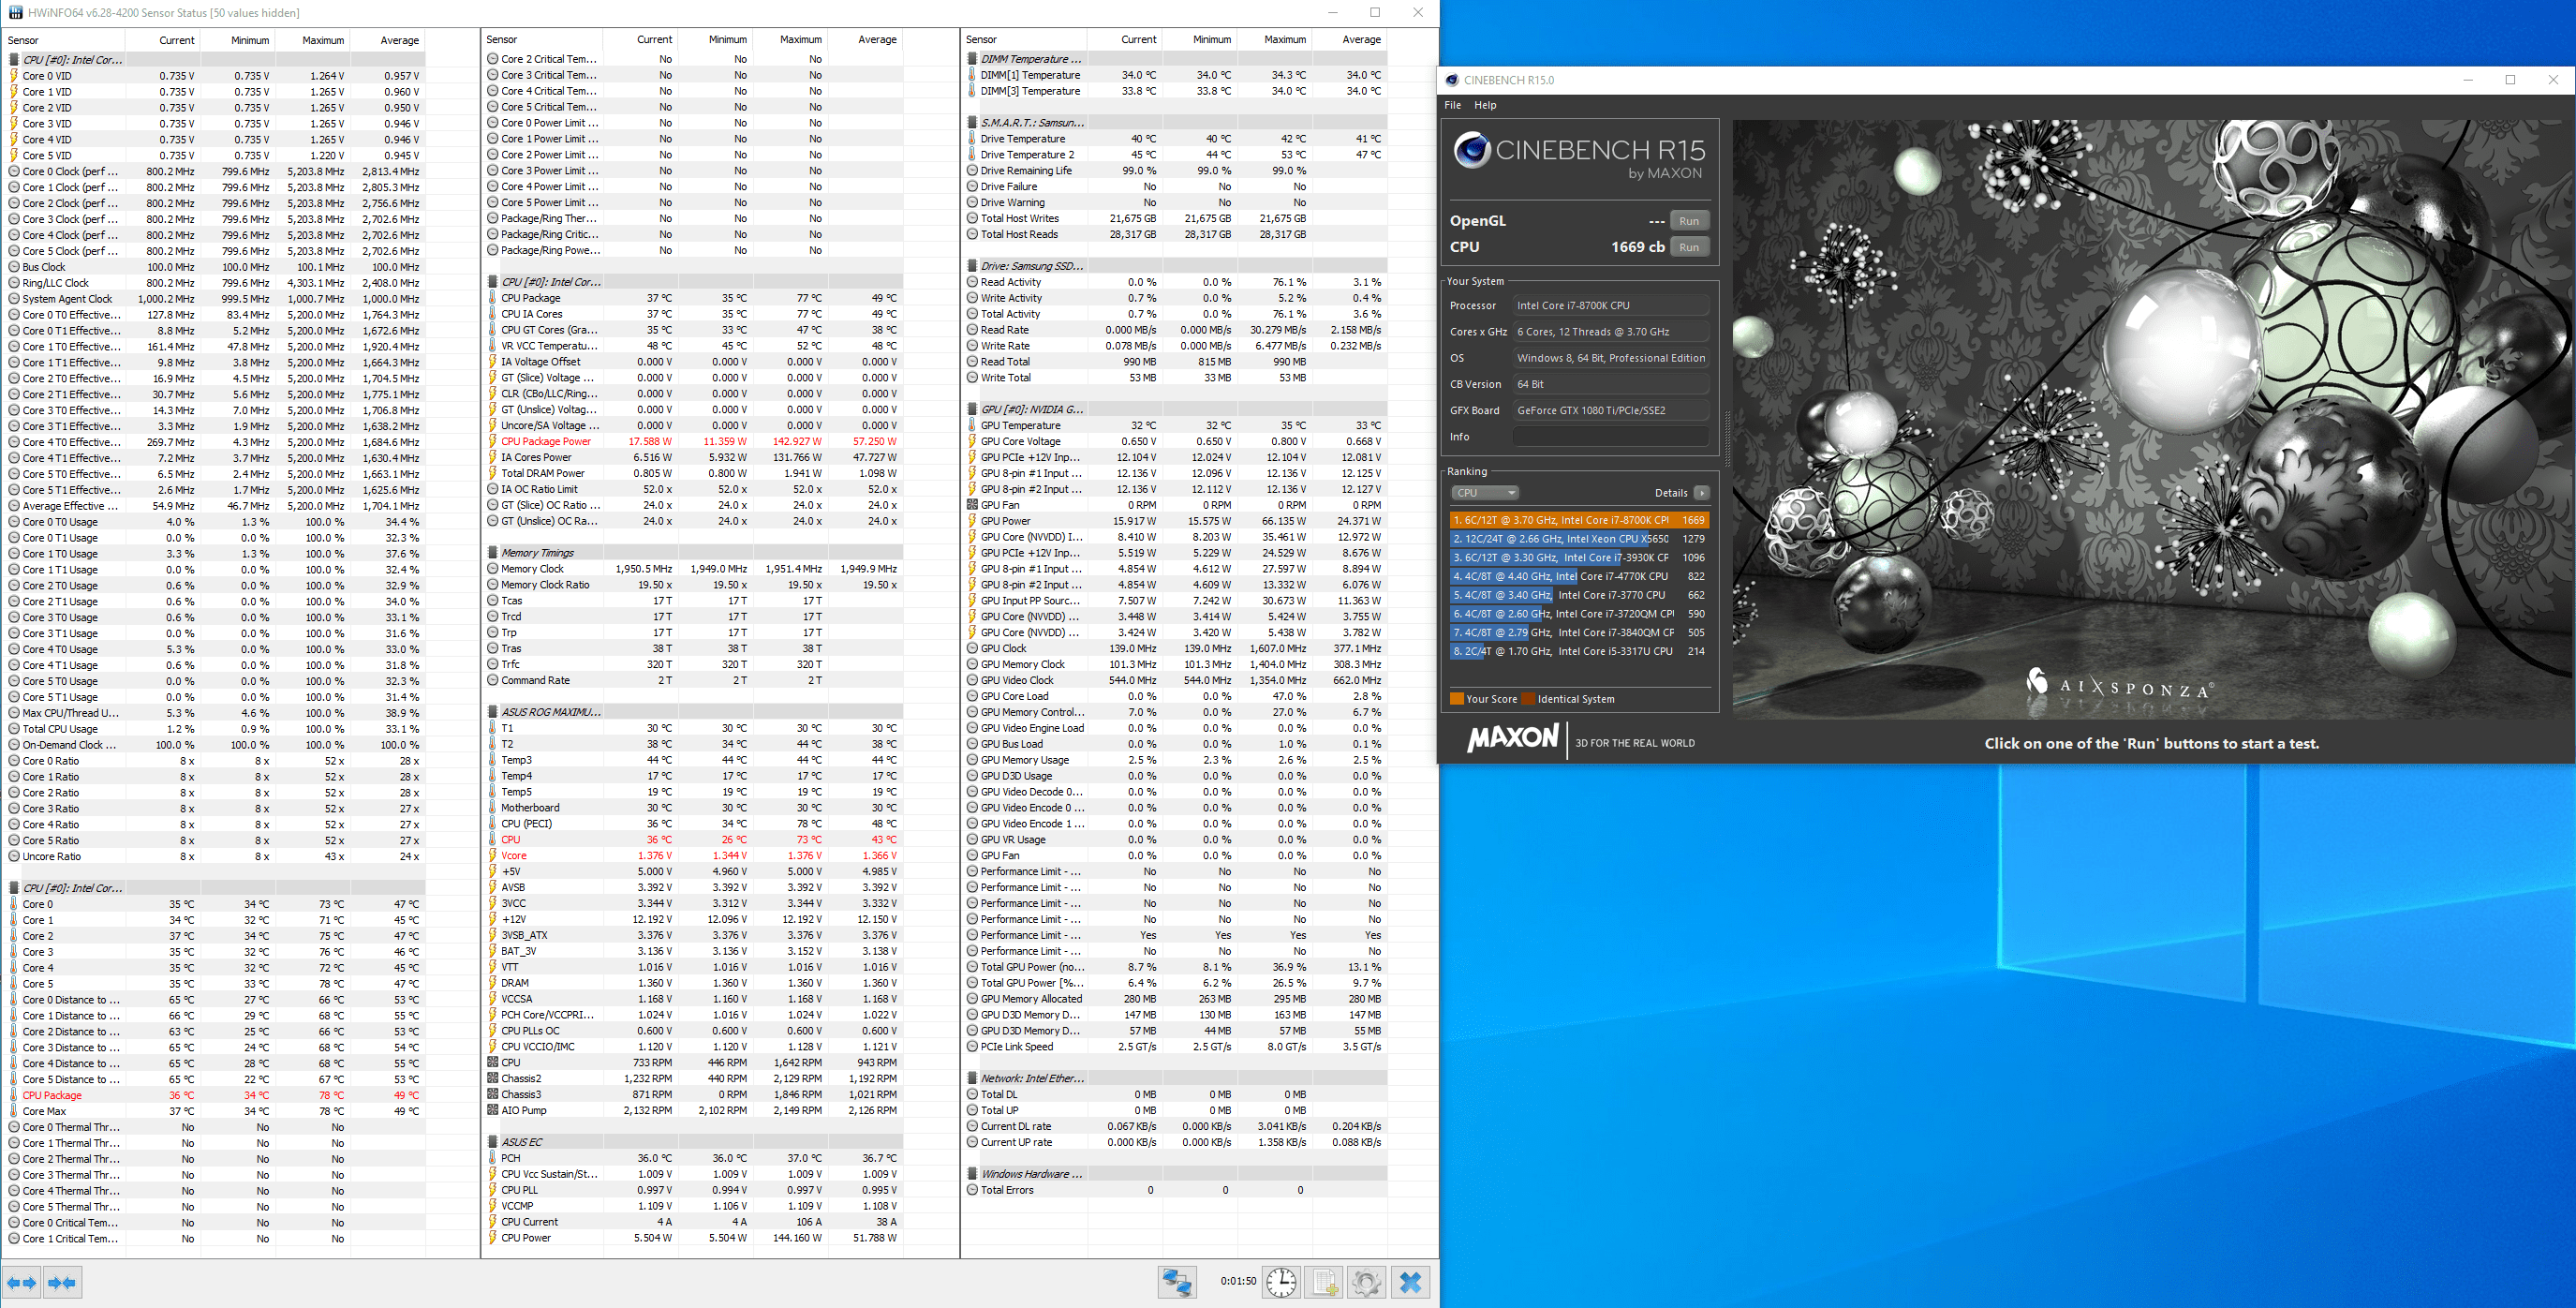Image resolution: width=2576 pixels, height=1308 pixels.
Task: Click the Memory Timings group chip icon
Action: (493, 553)
